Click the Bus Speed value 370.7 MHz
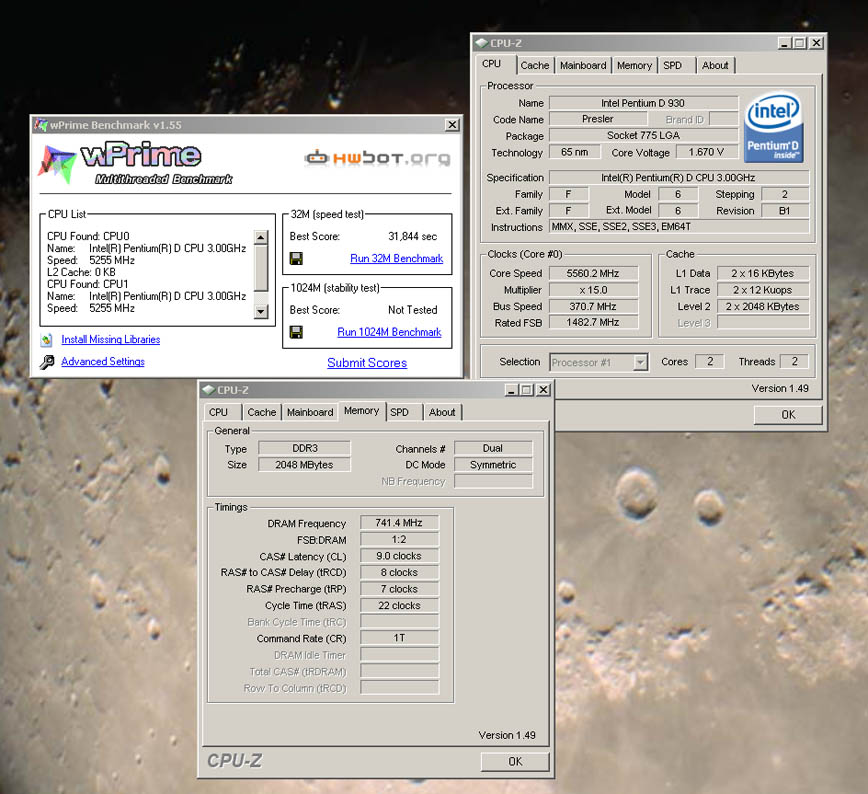The width and height of the screenshot is (868, 794). 593,306
